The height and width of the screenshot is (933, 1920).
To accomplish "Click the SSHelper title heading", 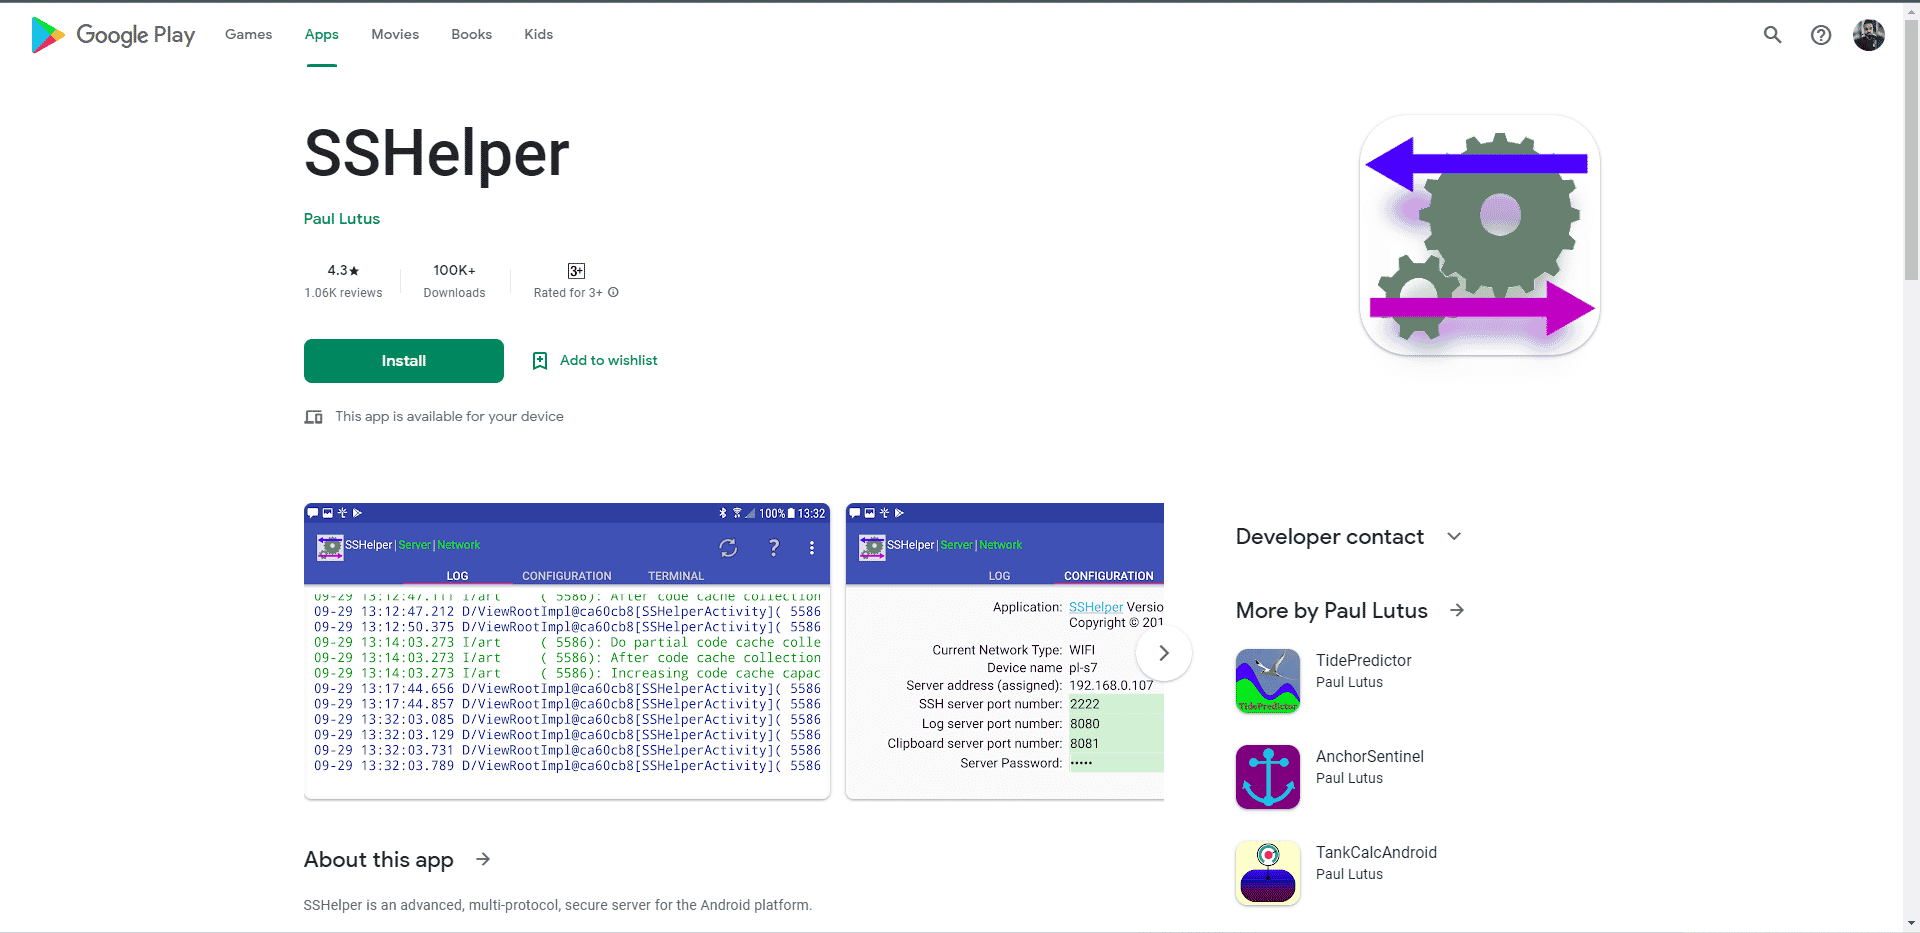I will pos(436,154).
